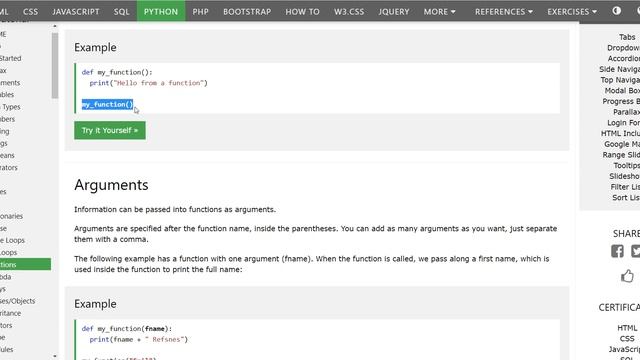640x360 pixels.
Task: Open the CSS tutorial tab
Action: 30,11
